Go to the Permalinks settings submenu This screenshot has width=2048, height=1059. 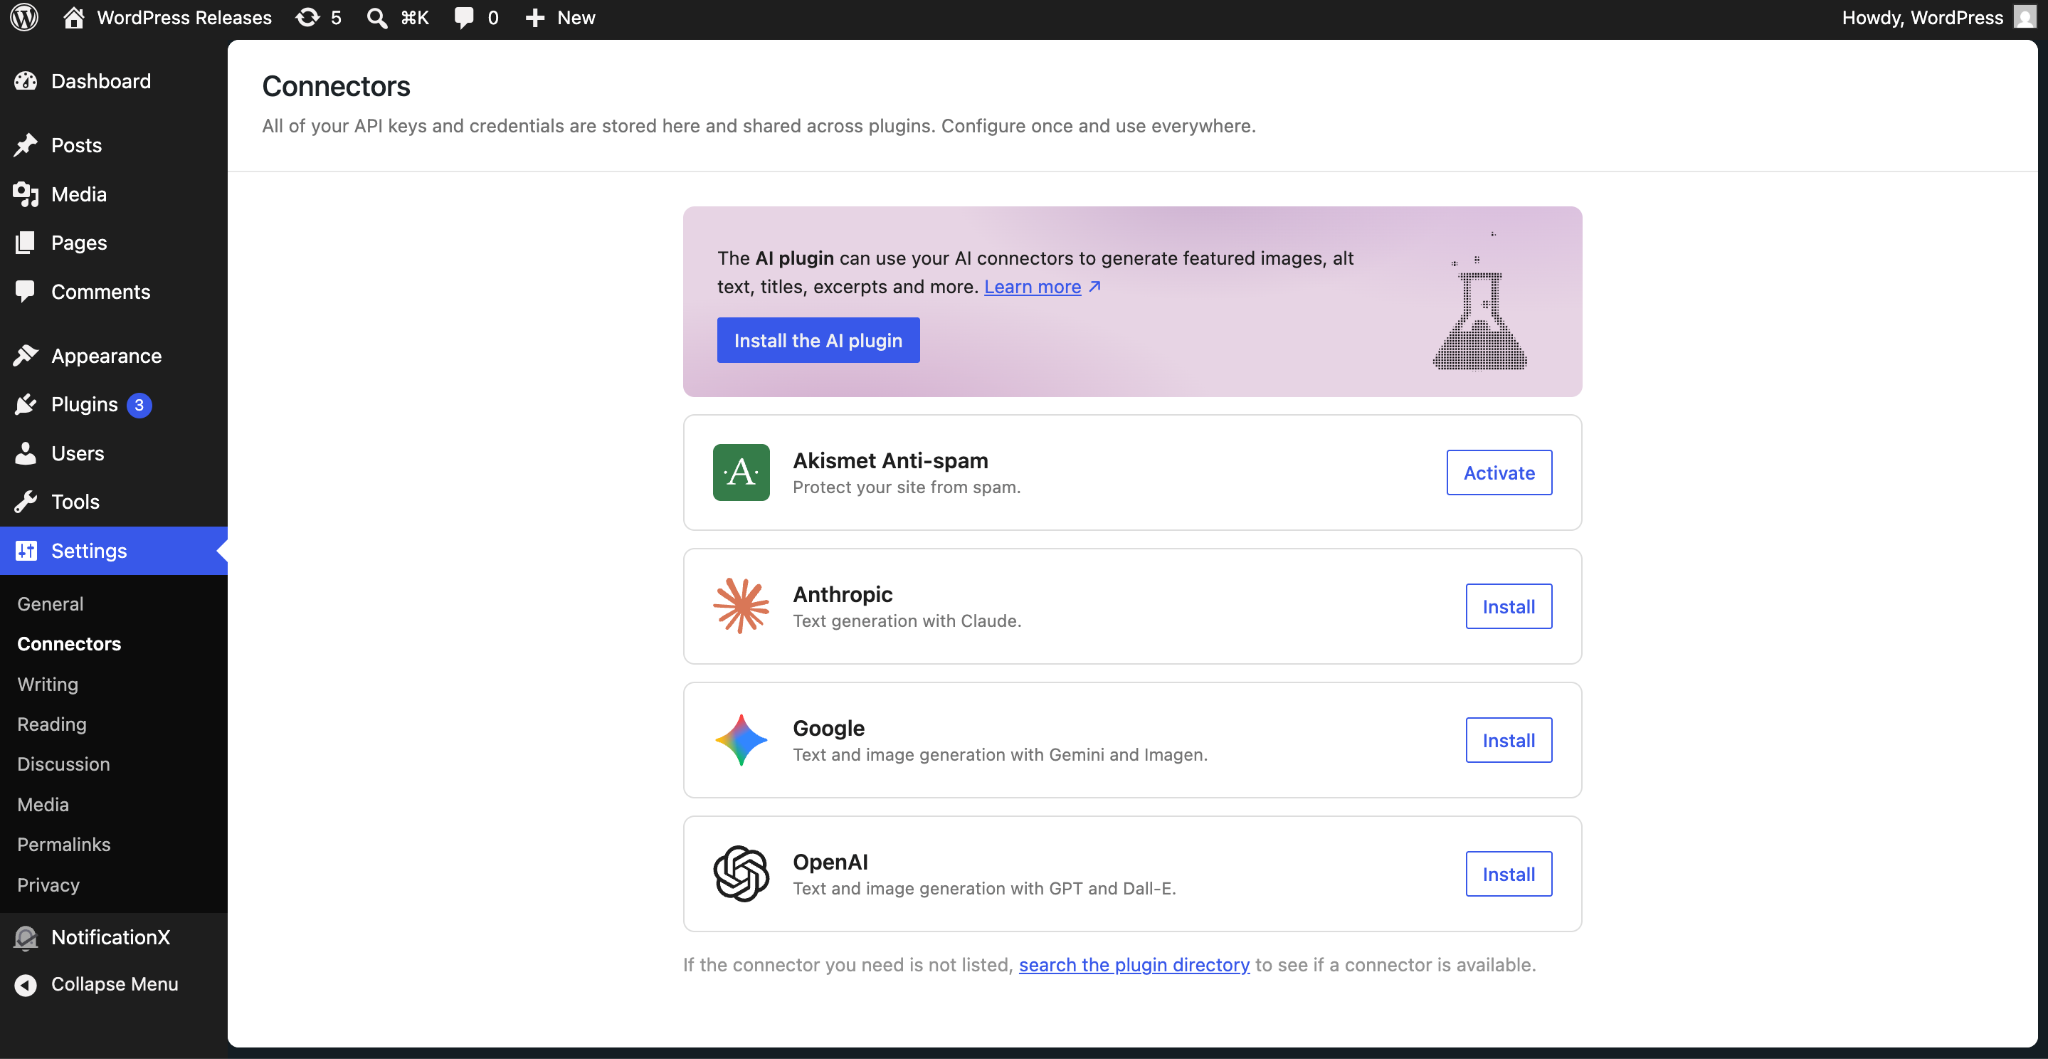point(64,844)
